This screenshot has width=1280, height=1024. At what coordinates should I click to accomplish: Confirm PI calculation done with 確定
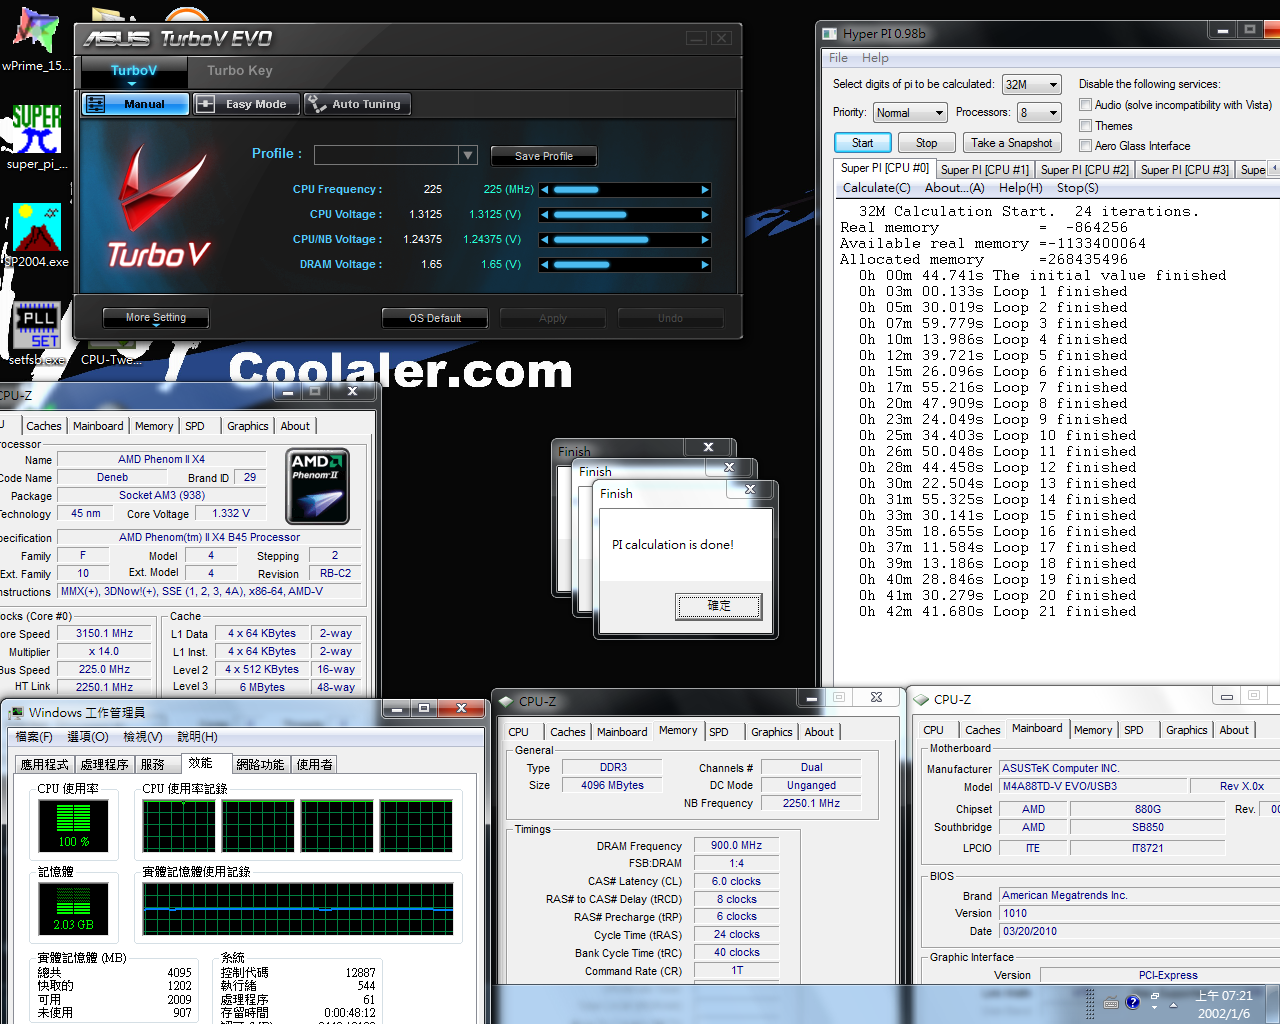coord(719,606)
